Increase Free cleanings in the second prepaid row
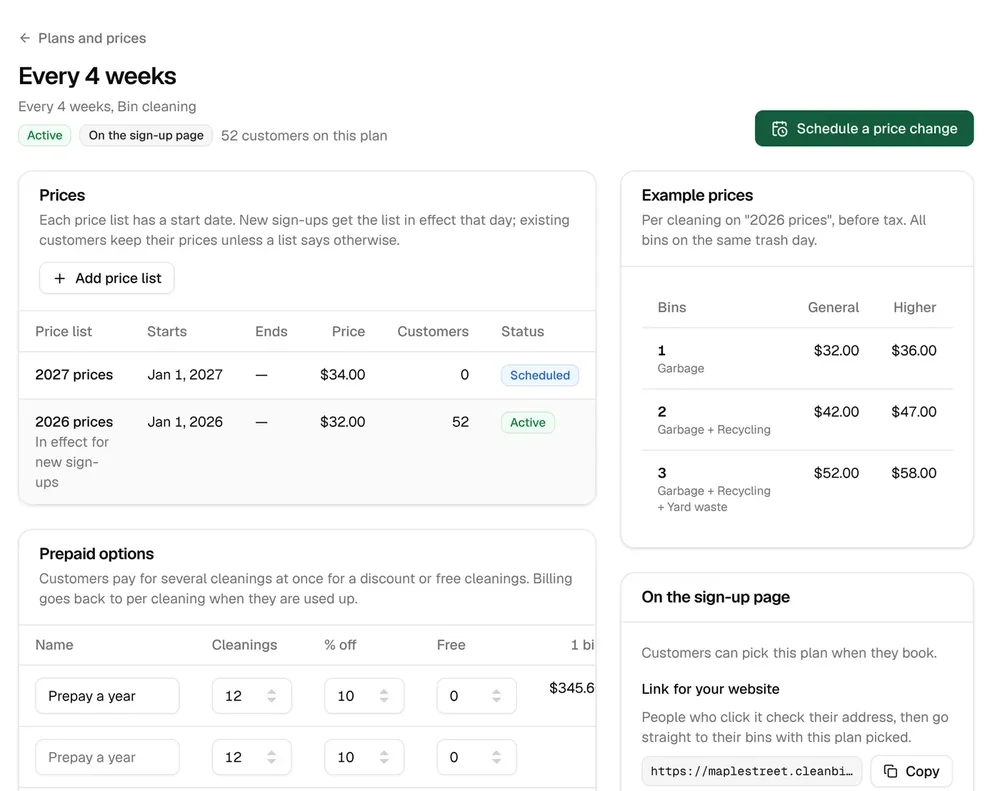1000x791 pixels. (x=496, y=753)
